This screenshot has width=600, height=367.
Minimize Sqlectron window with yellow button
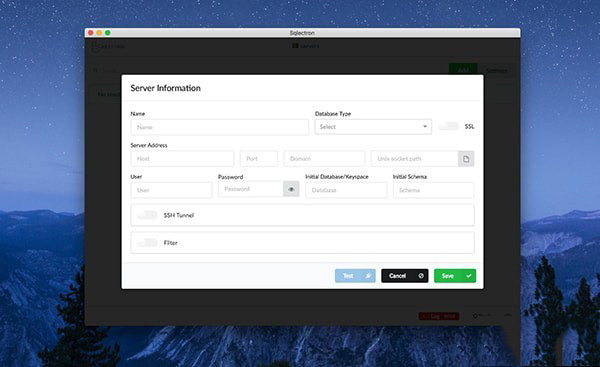point(99,33)
